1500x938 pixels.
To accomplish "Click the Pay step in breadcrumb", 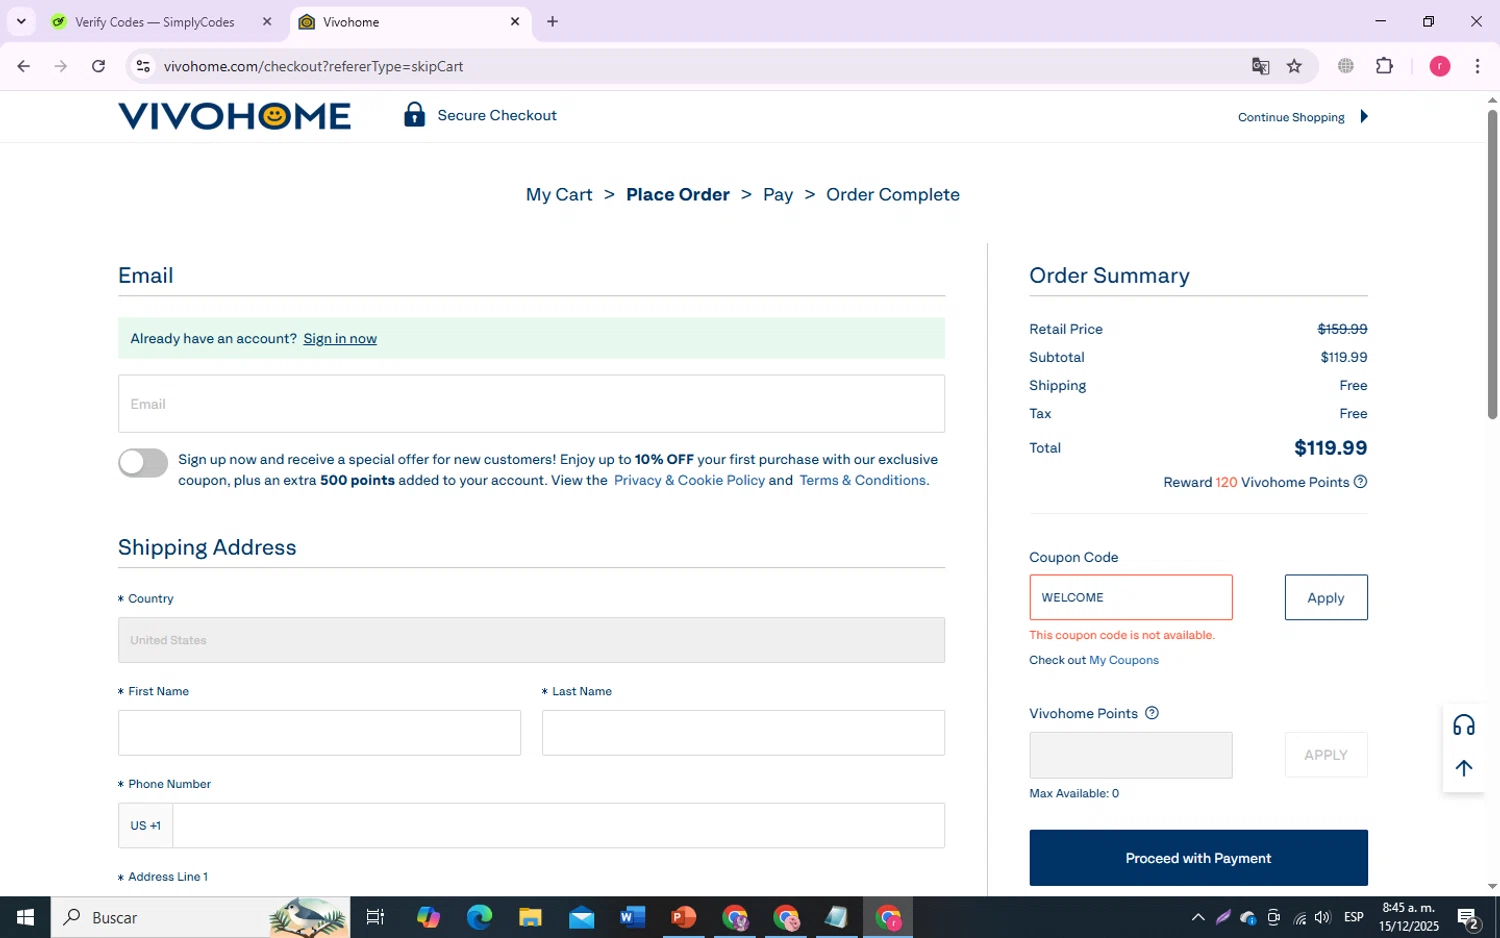I will [x=778, y=195].
